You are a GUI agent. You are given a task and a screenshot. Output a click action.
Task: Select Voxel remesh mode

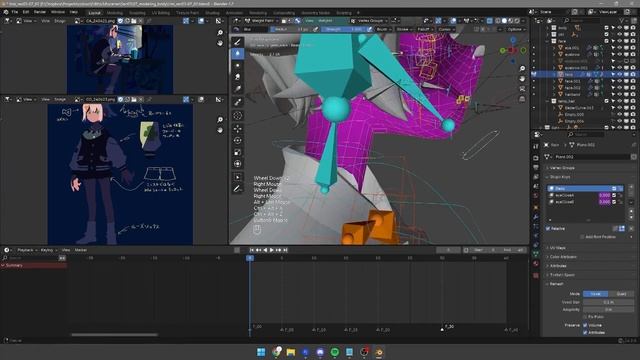point(596,294)
